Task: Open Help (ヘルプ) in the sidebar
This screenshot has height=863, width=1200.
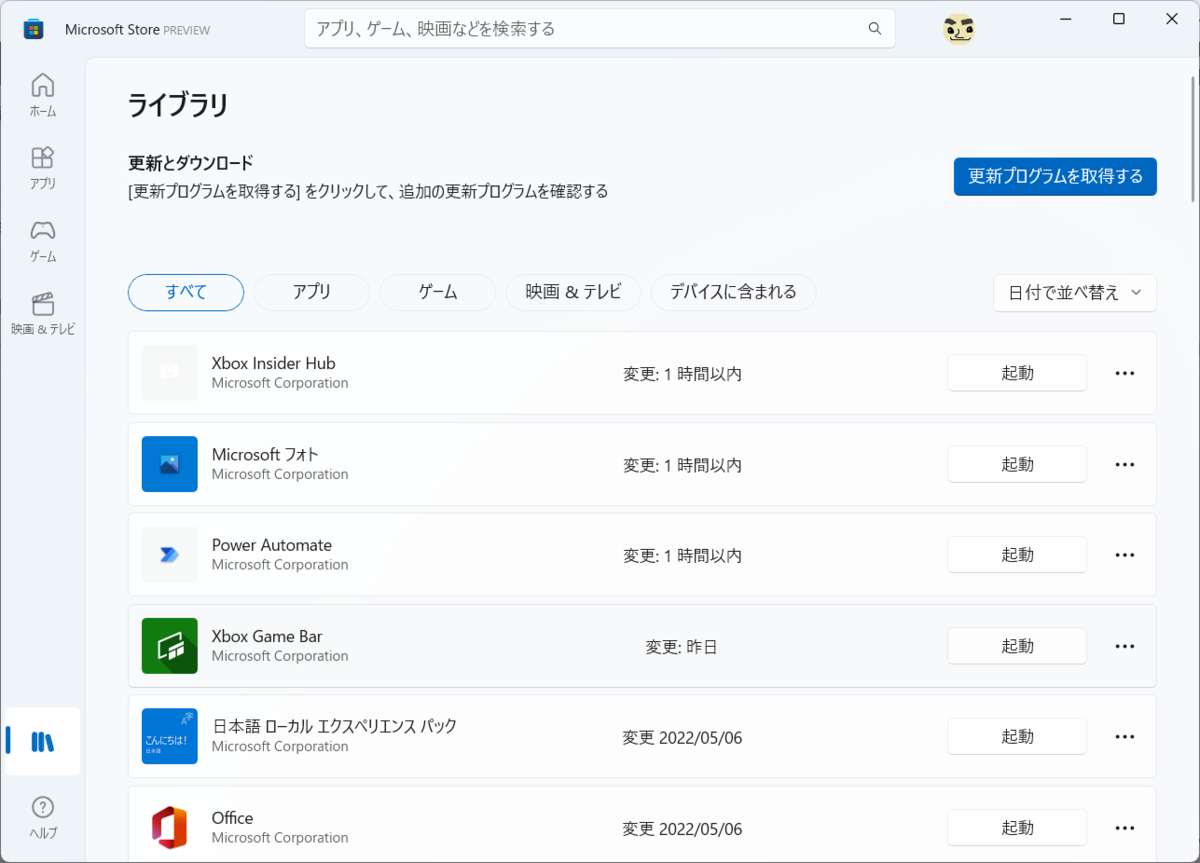Action: point(43,818)
